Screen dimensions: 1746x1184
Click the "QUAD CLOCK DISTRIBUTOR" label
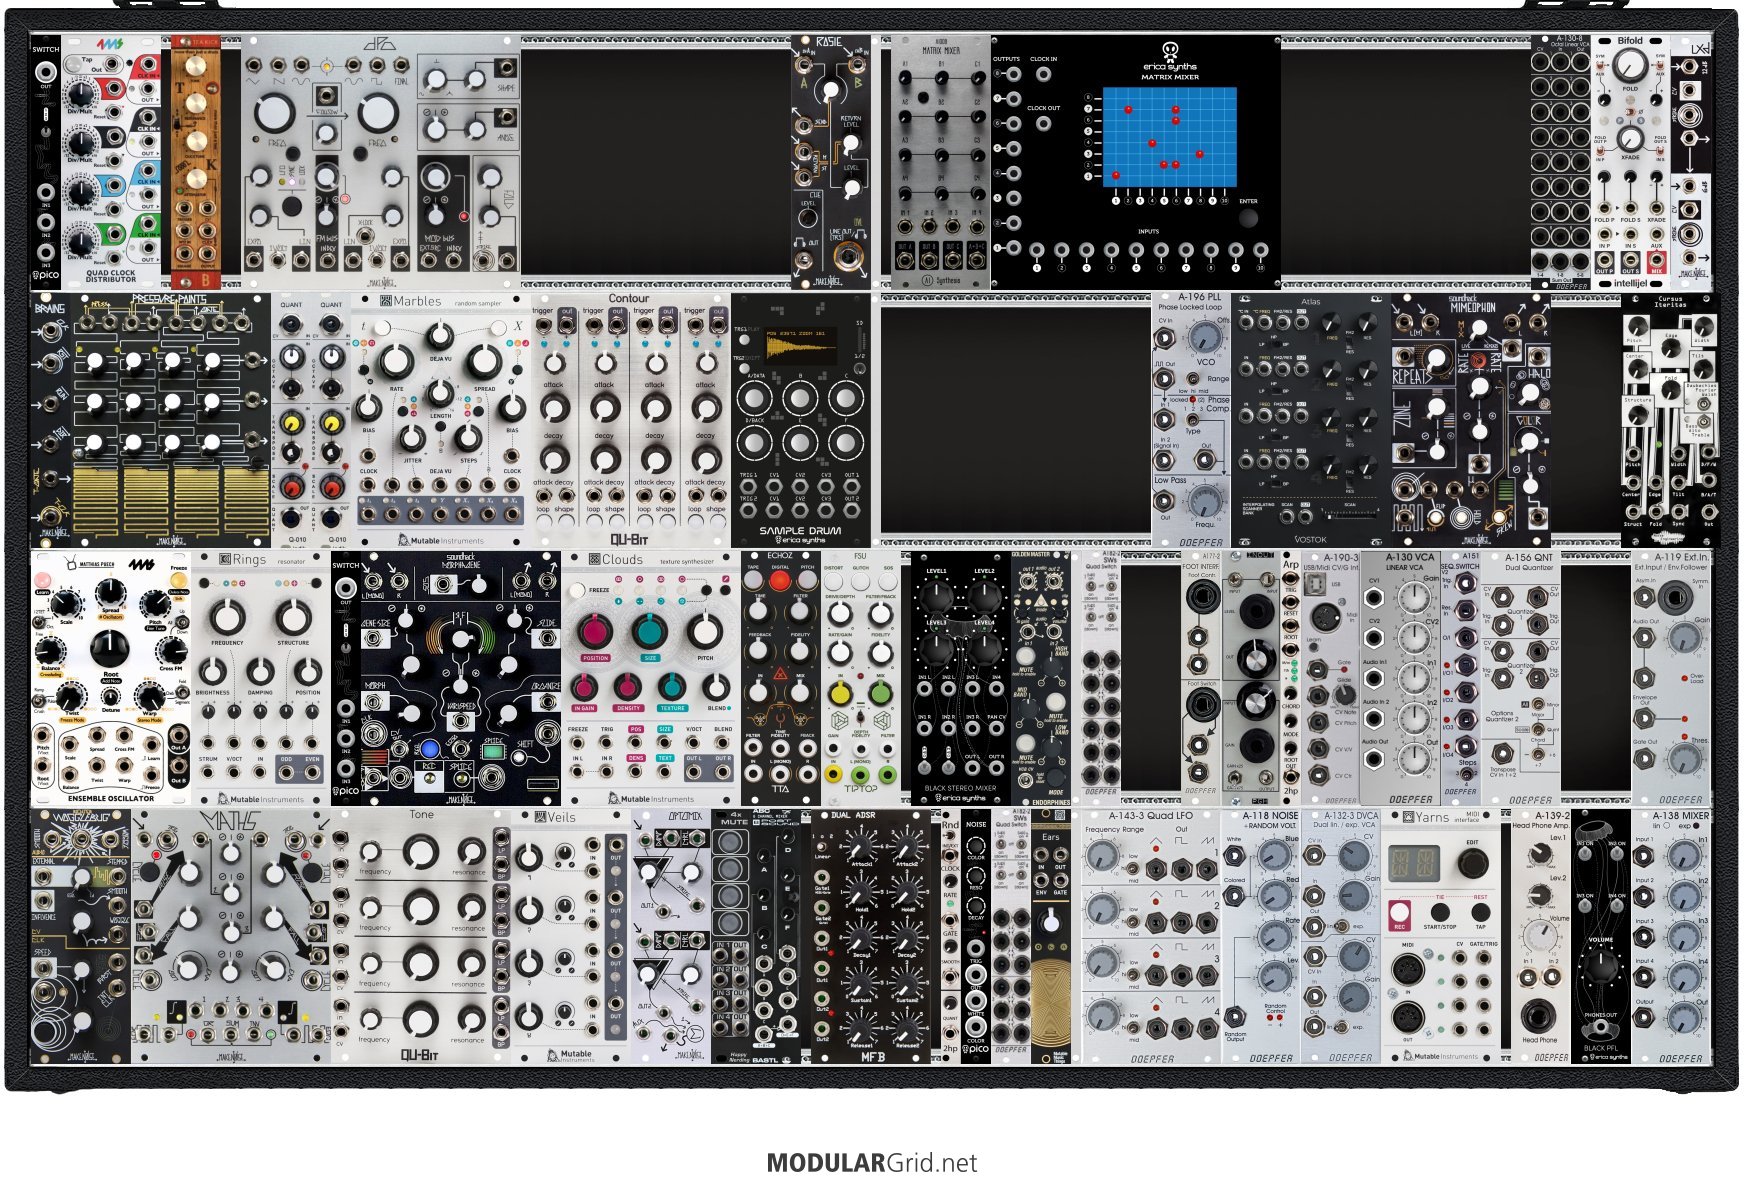[111, 276]
